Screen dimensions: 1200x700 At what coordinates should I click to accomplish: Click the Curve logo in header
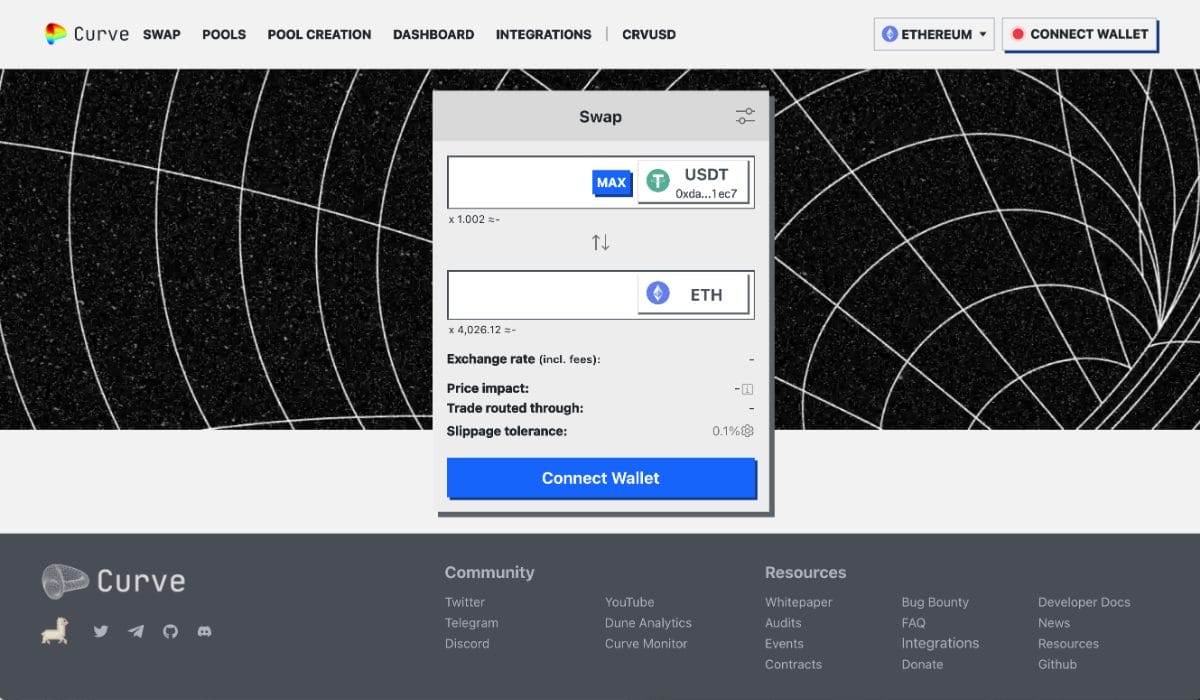tap(87, 34)
